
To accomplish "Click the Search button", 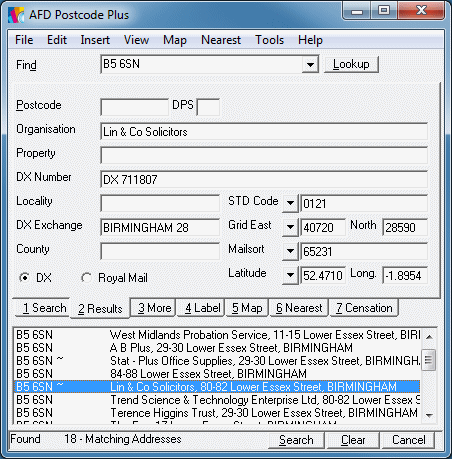I will point(296,440).
